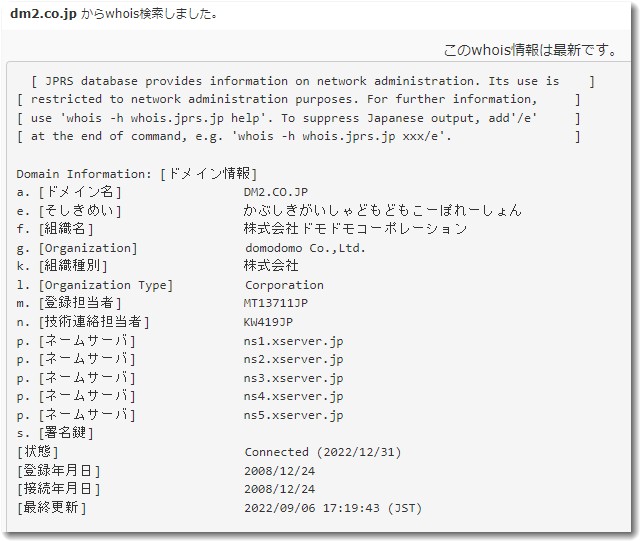Click the 登録年月日 date 2008/12/24

[280, 471]
